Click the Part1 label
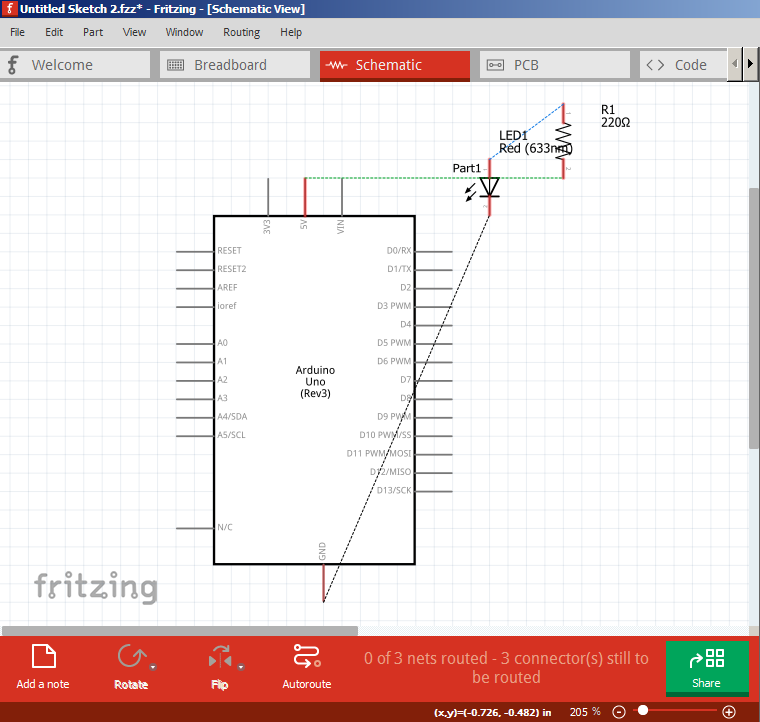Image resolution: width=760 pixels, height=722 pixels. click(466, 168)
